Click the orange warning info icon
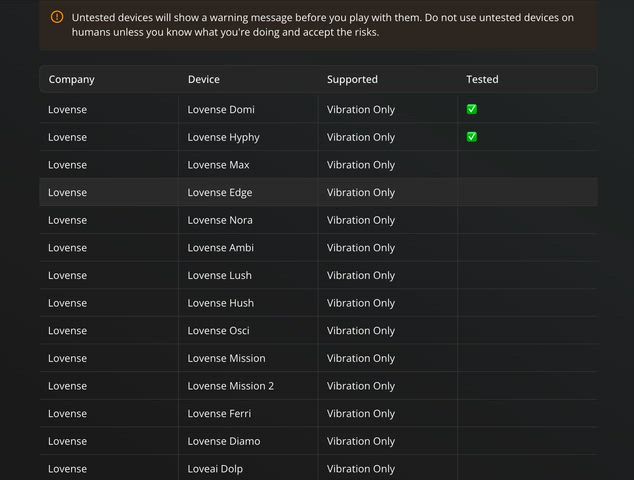Screen dimensions: 634x480 point(56,17)
